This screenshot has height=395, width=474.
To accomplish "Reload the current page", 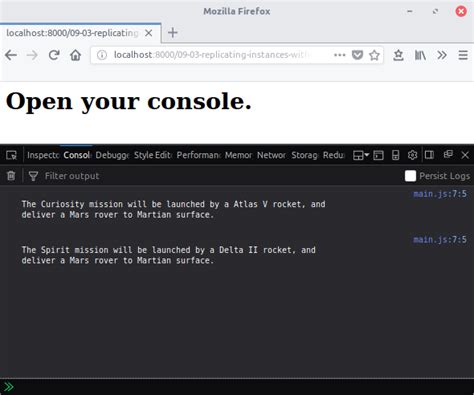I will [54, 55].
